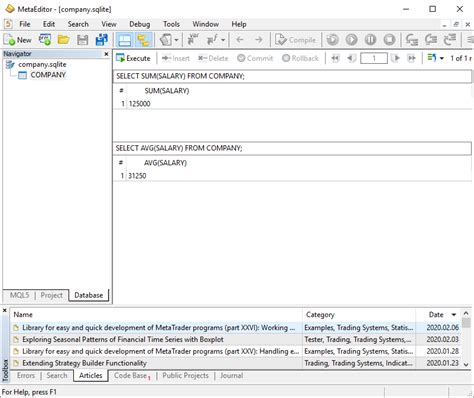Click the Rollback button
The image size is (474, 398).
pos(300,58)
